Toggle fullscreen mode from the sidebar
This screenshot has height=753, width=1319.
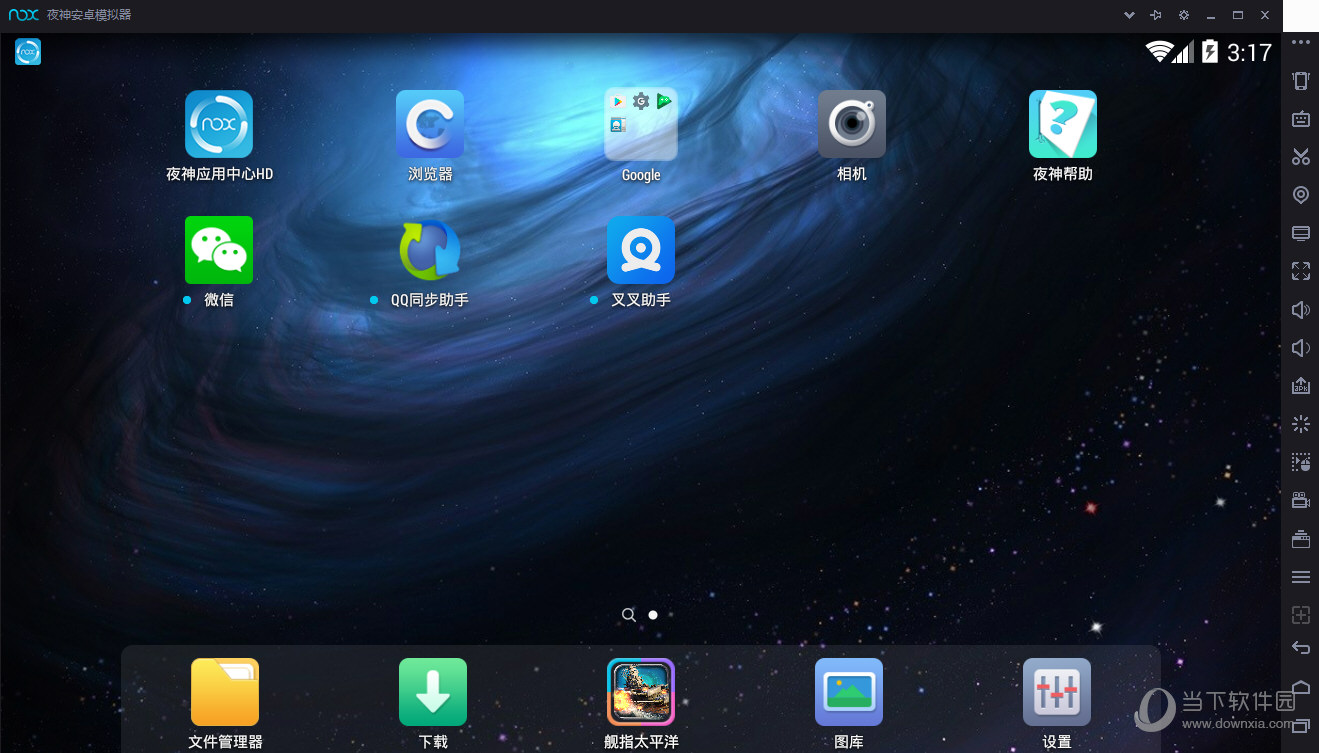[1300, 271]
